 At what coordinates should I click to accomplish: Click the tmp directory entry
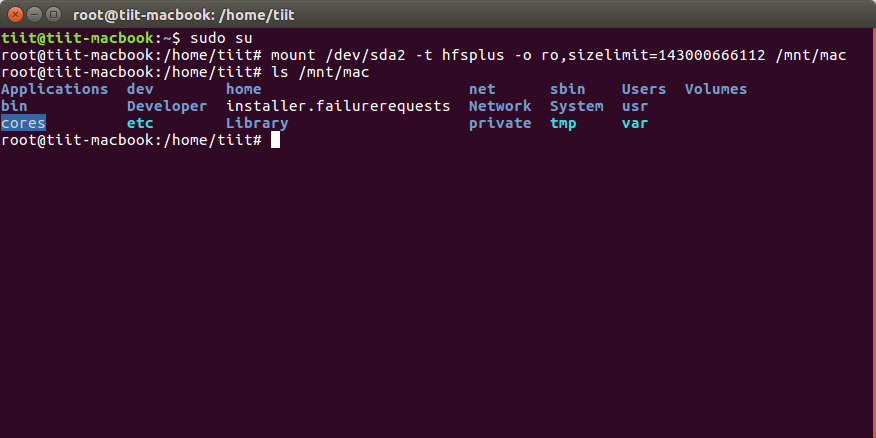(563, 124)
